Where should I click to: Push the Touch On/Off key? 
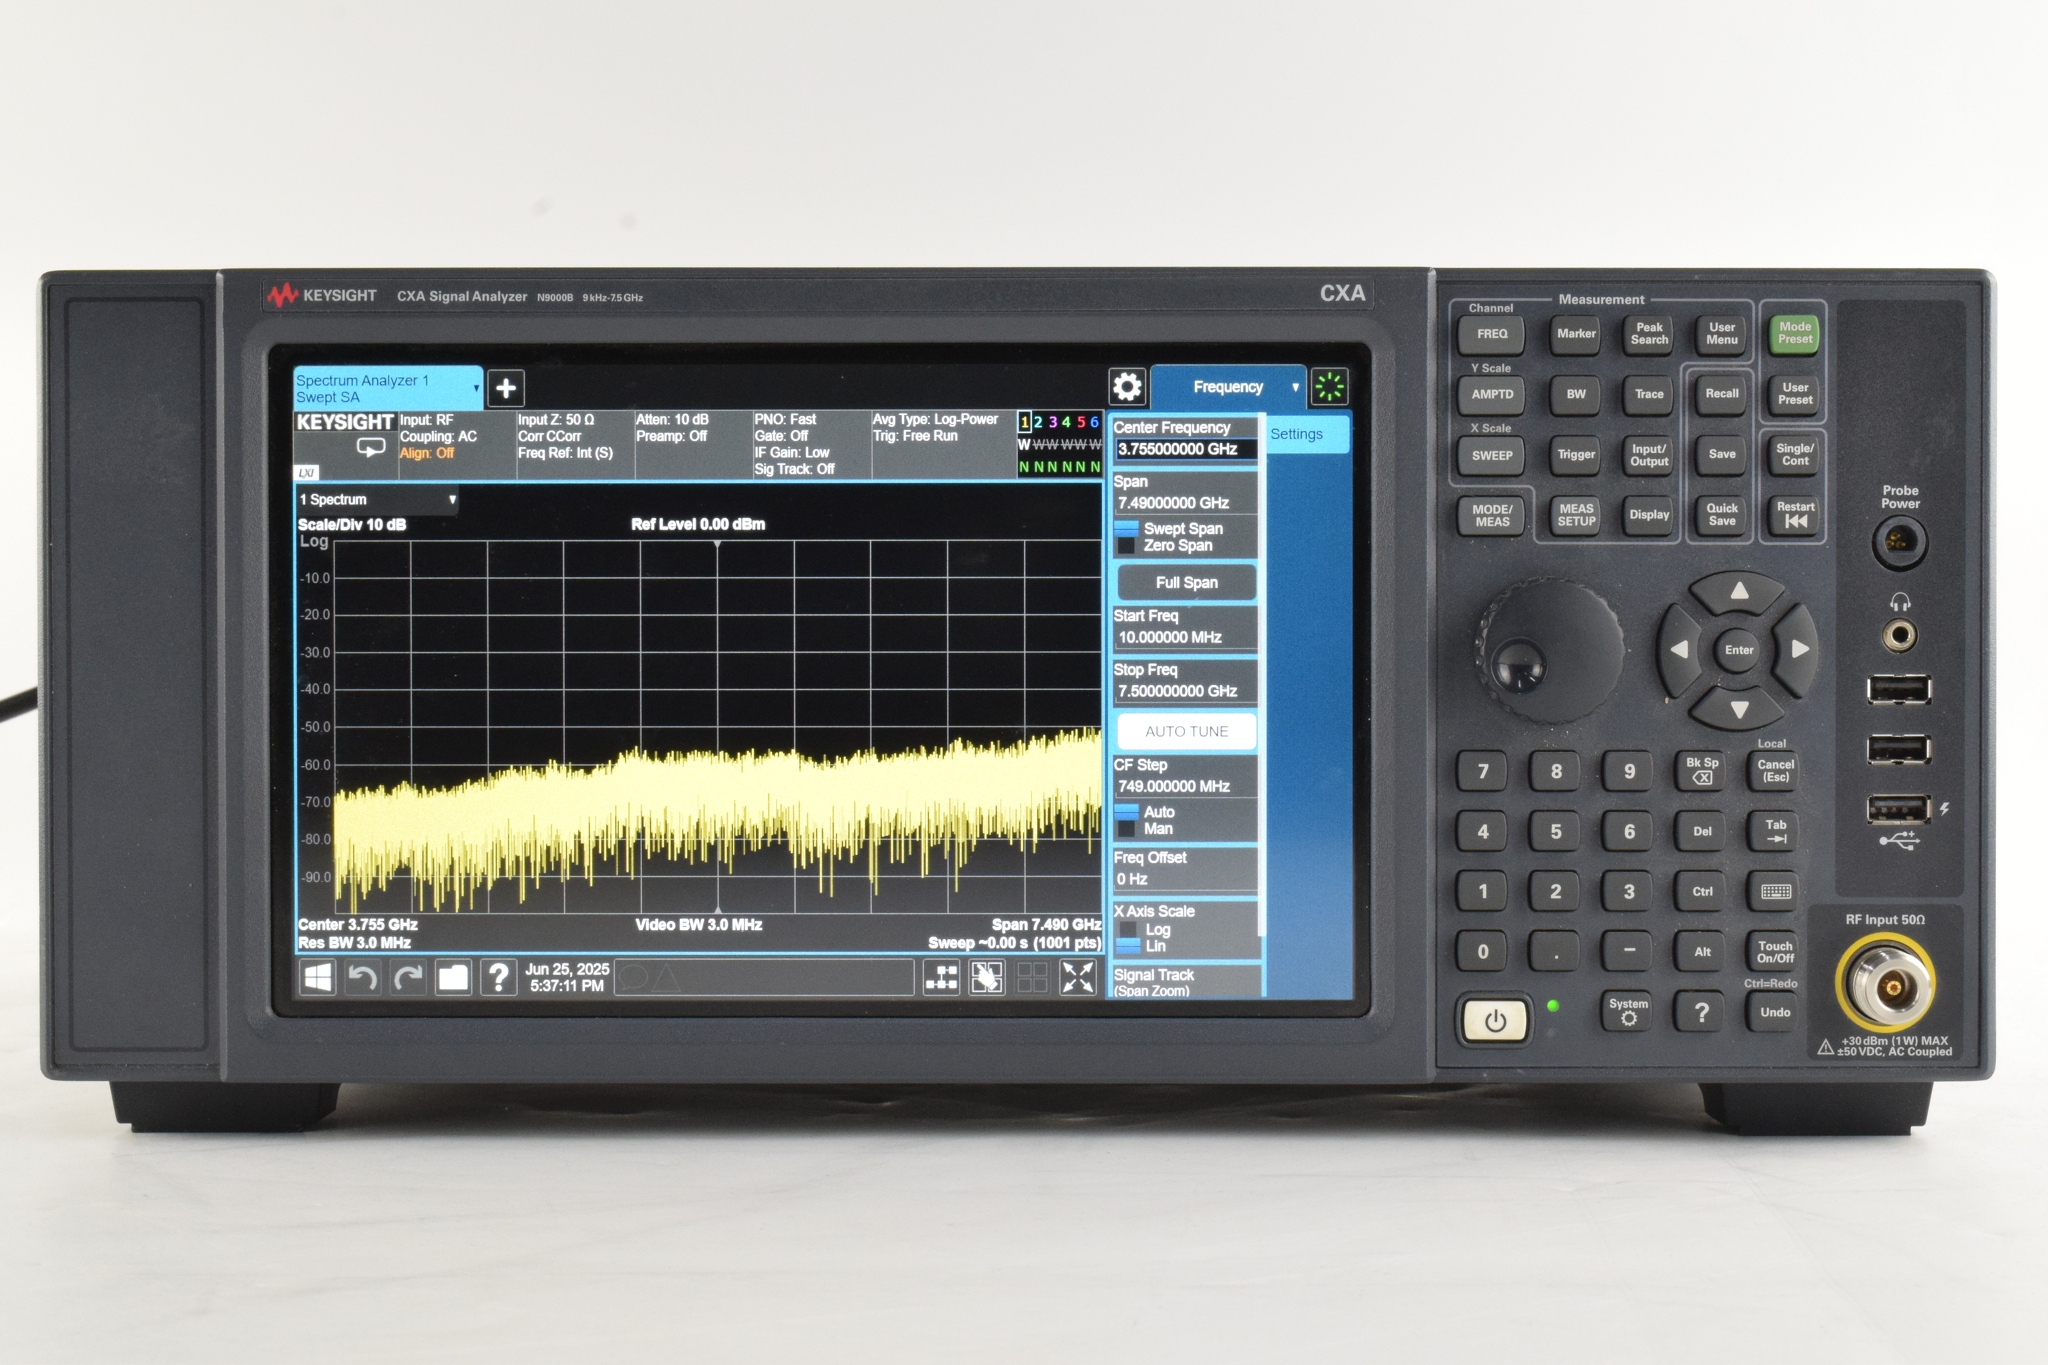pos(1775,952)
